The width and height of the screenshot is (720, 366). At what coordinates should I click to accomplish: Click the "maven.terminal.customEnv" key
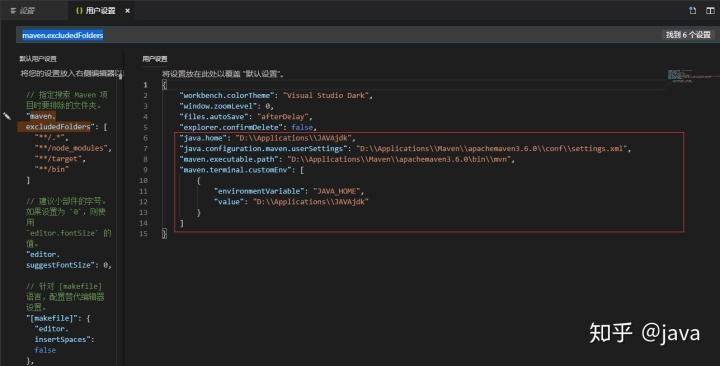click(236, 169)
